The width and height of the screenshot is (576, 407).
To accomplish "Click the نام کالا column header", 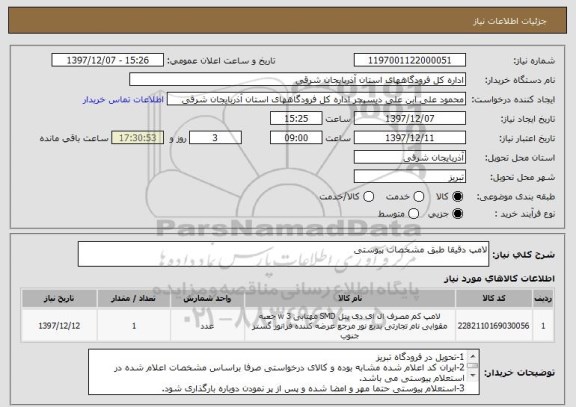I will coord(350,299).
